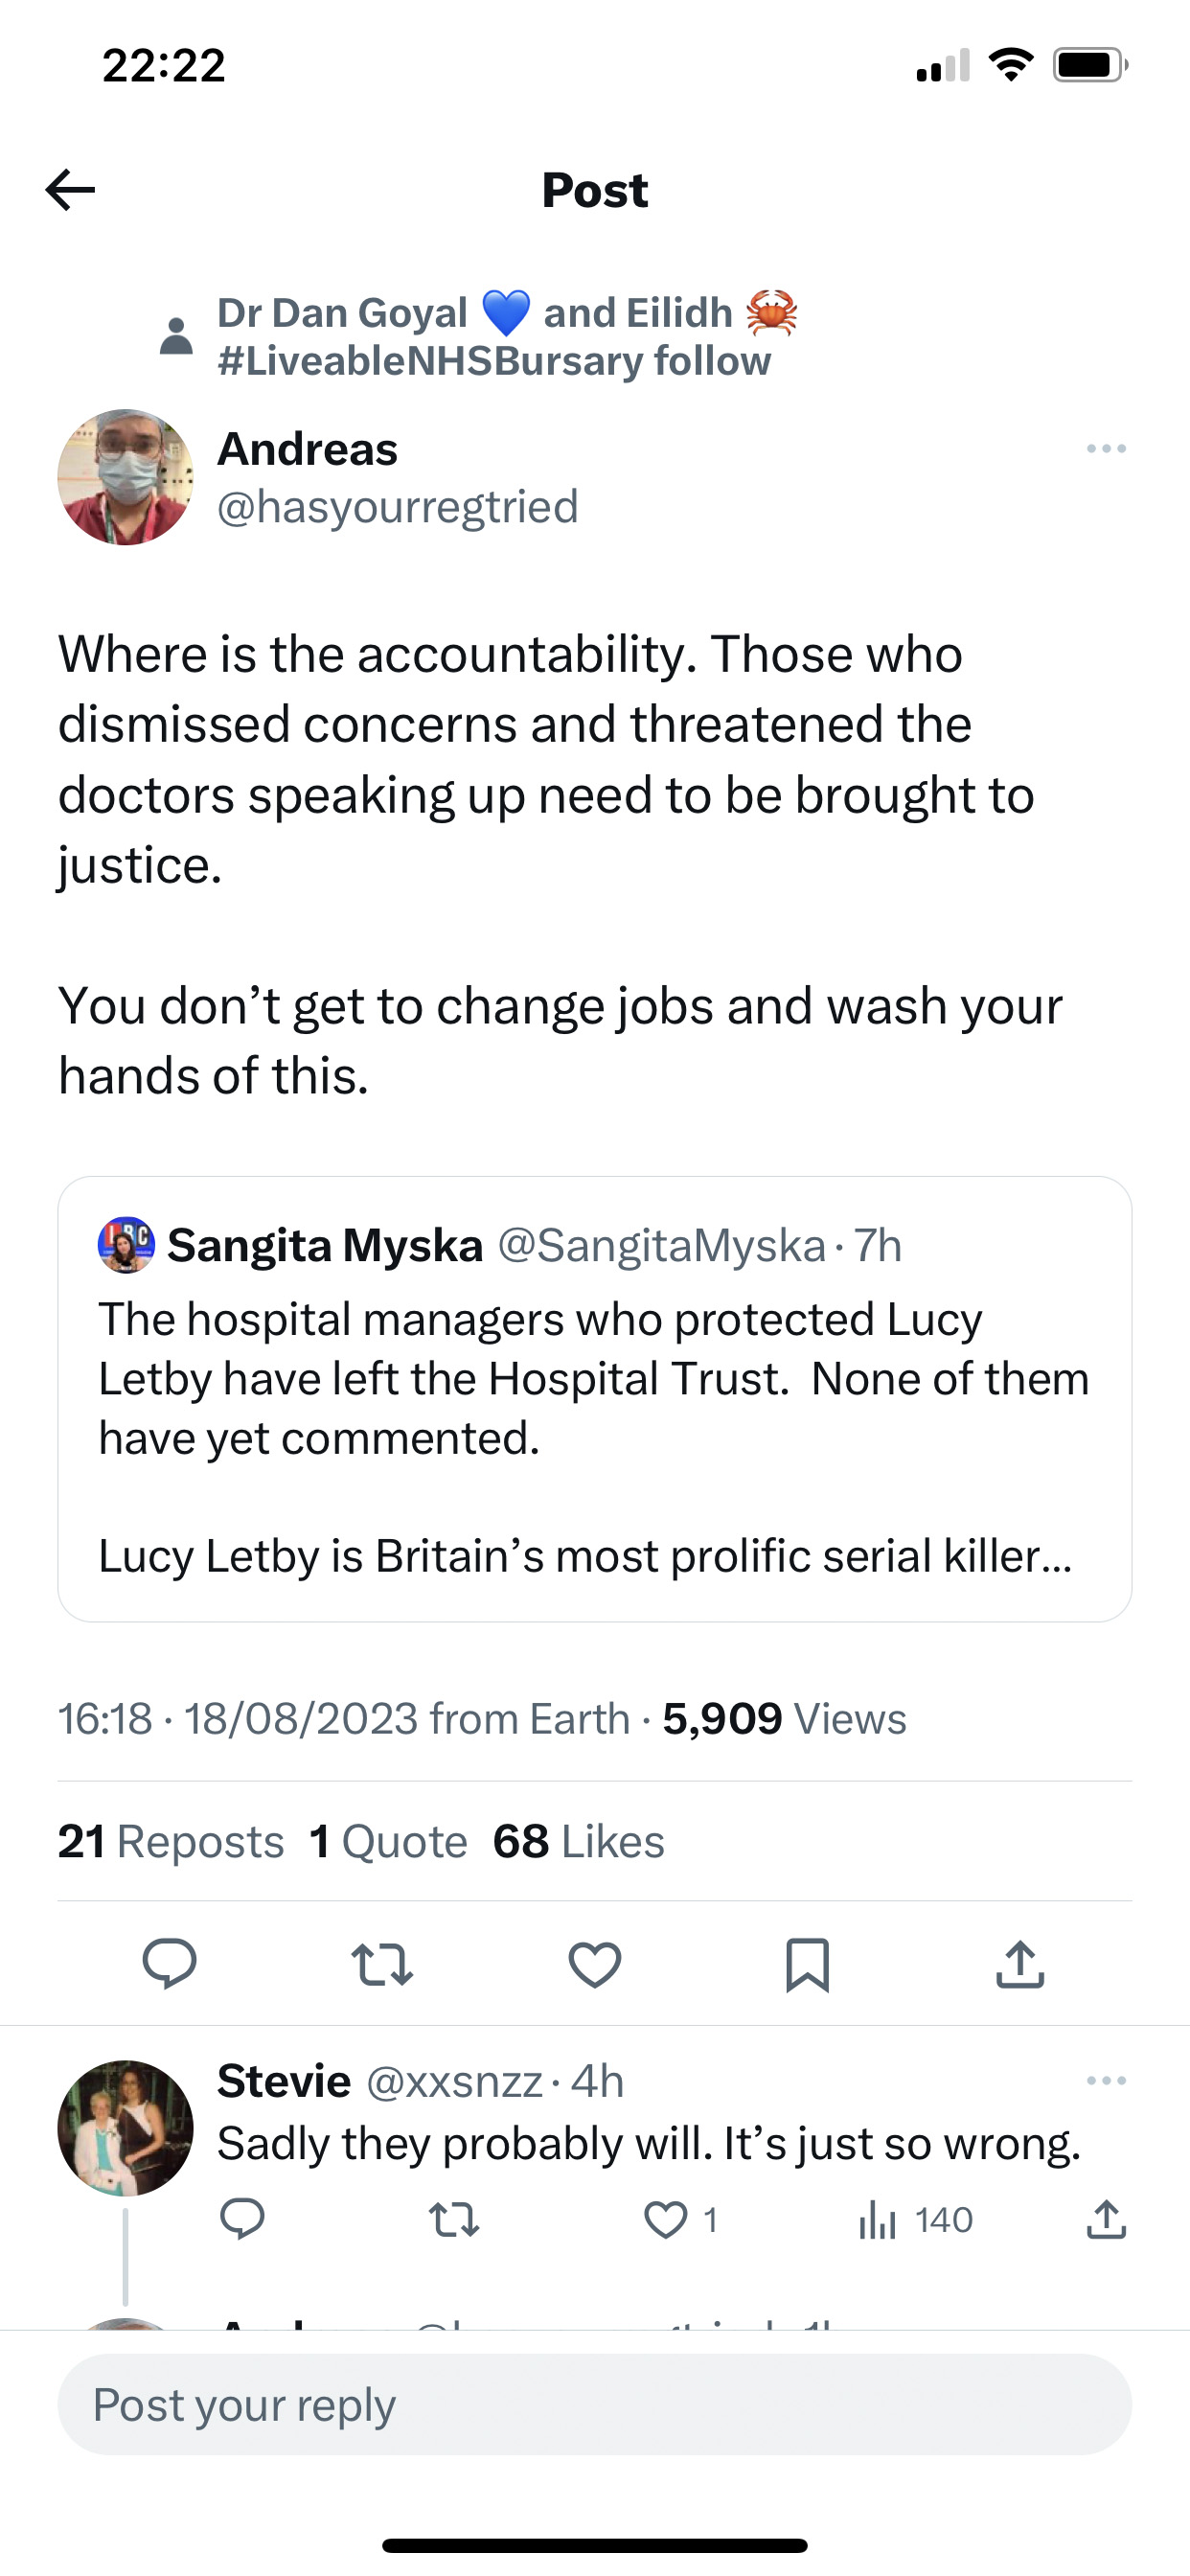This screenshot has height=2576, width=1190.
Task: Go back using the left arrow
Action: (70, 190)
